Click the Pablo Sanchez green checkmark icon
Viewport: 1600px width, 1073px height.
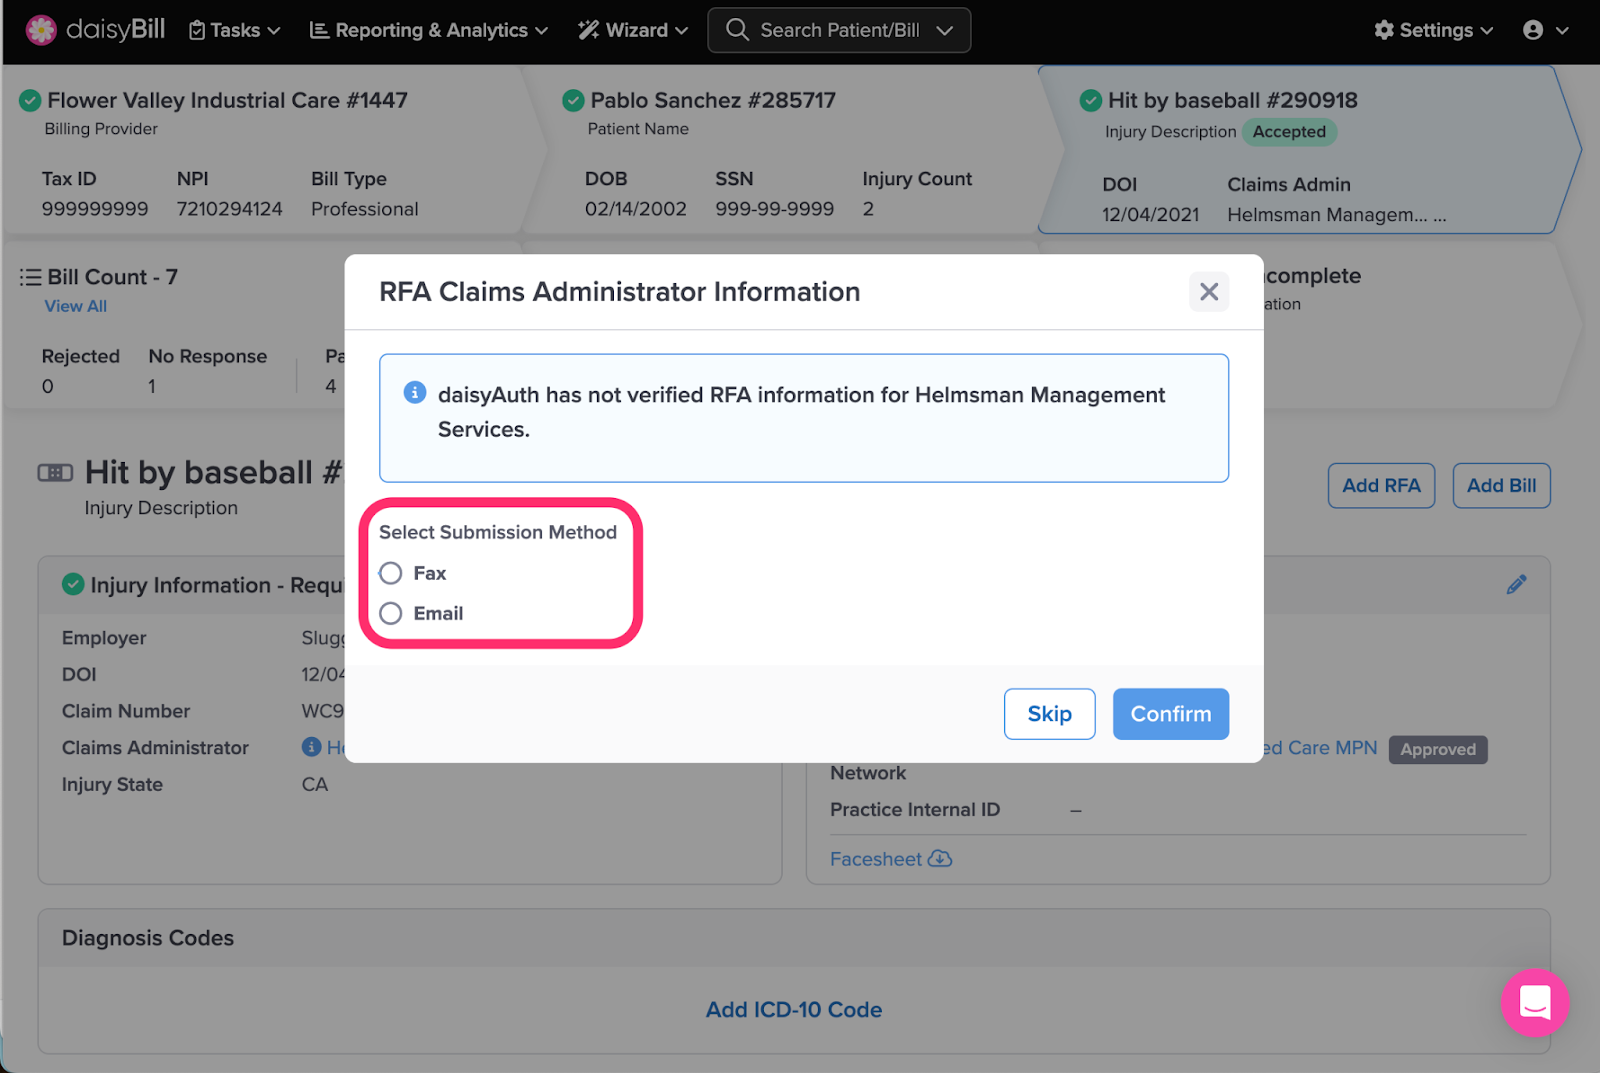pos(573,100)
